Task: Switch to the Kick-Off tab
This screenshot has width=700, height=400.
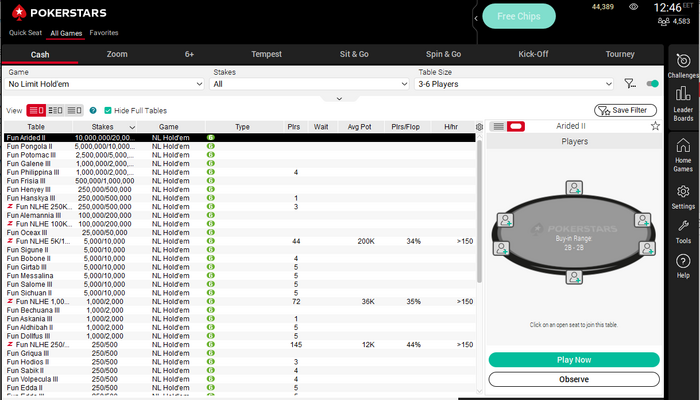Action: pyautogui.click(x=533, y=54)
